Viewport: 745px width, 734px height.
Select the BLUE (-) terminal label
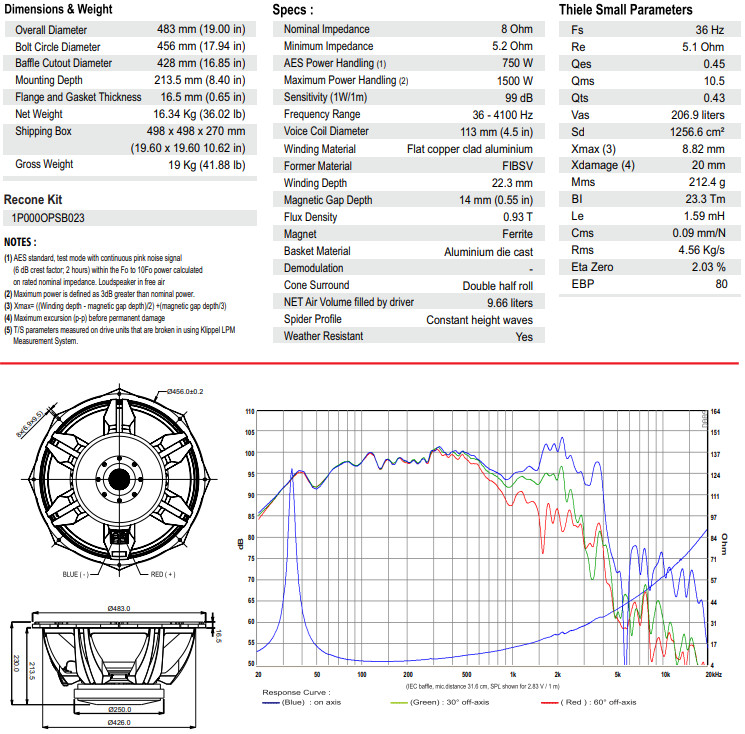pyautogui.click(x=76, y=574)
